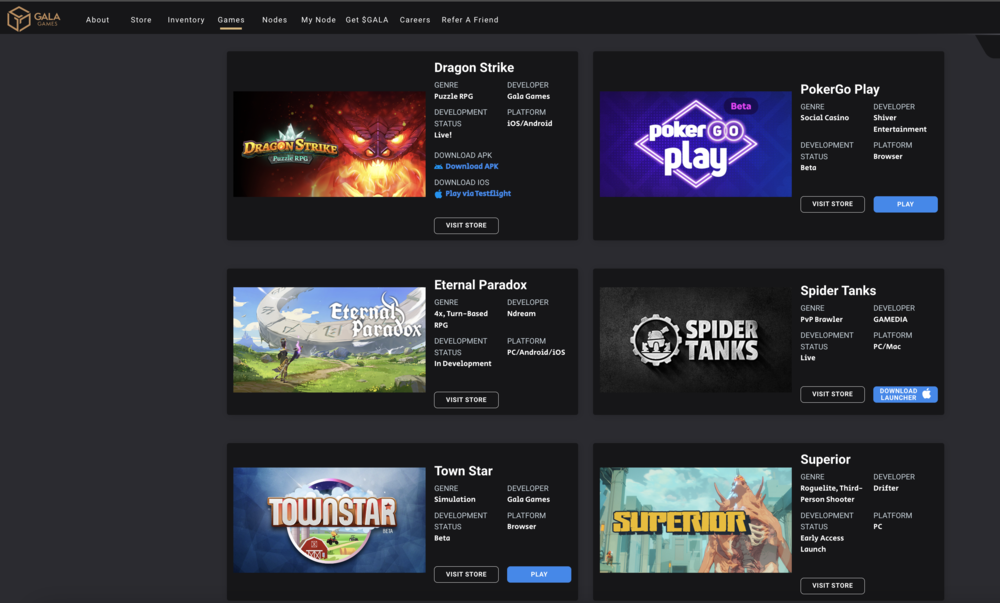This screenshot has height=603, width=1000.
Task: Open Inventory in the navigation bar
Action: [x=186, y=20]
